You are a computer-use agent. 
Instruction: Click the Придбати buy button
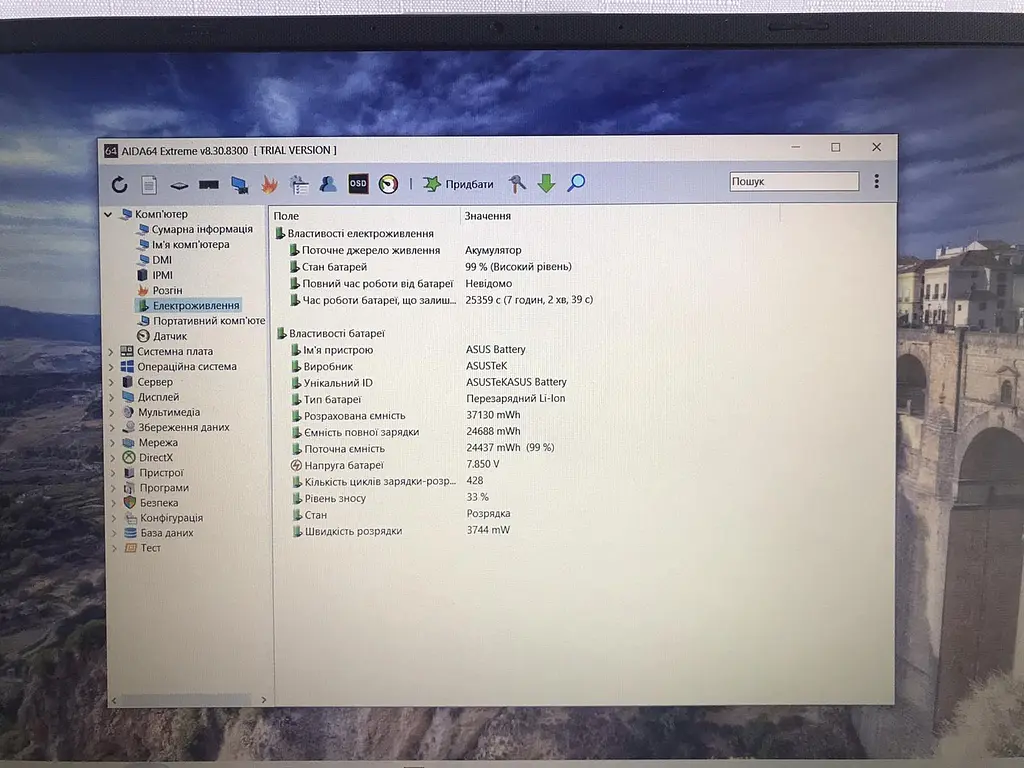click(x=458, y=184)
